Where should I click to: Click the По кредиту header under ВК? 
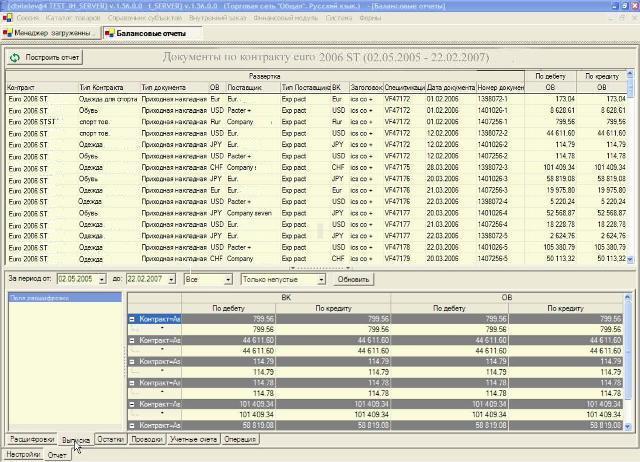[x=333, y=309]
